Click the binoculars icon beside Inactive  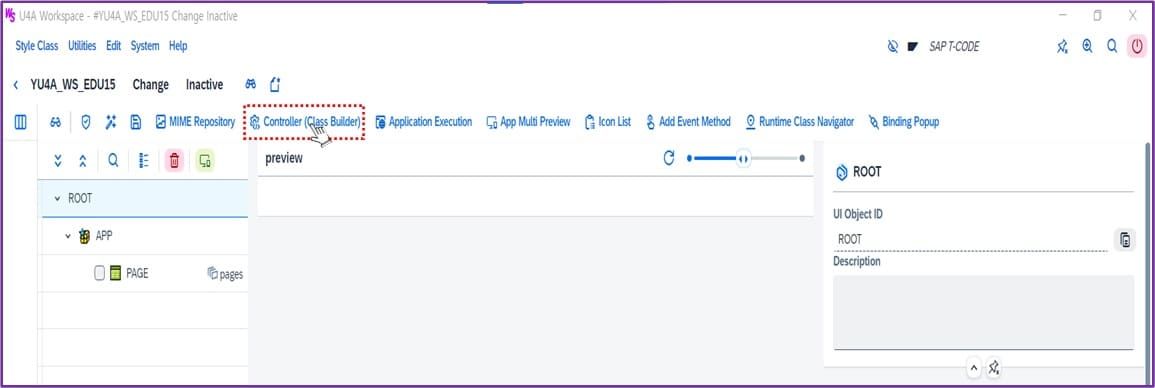[251, 84]
